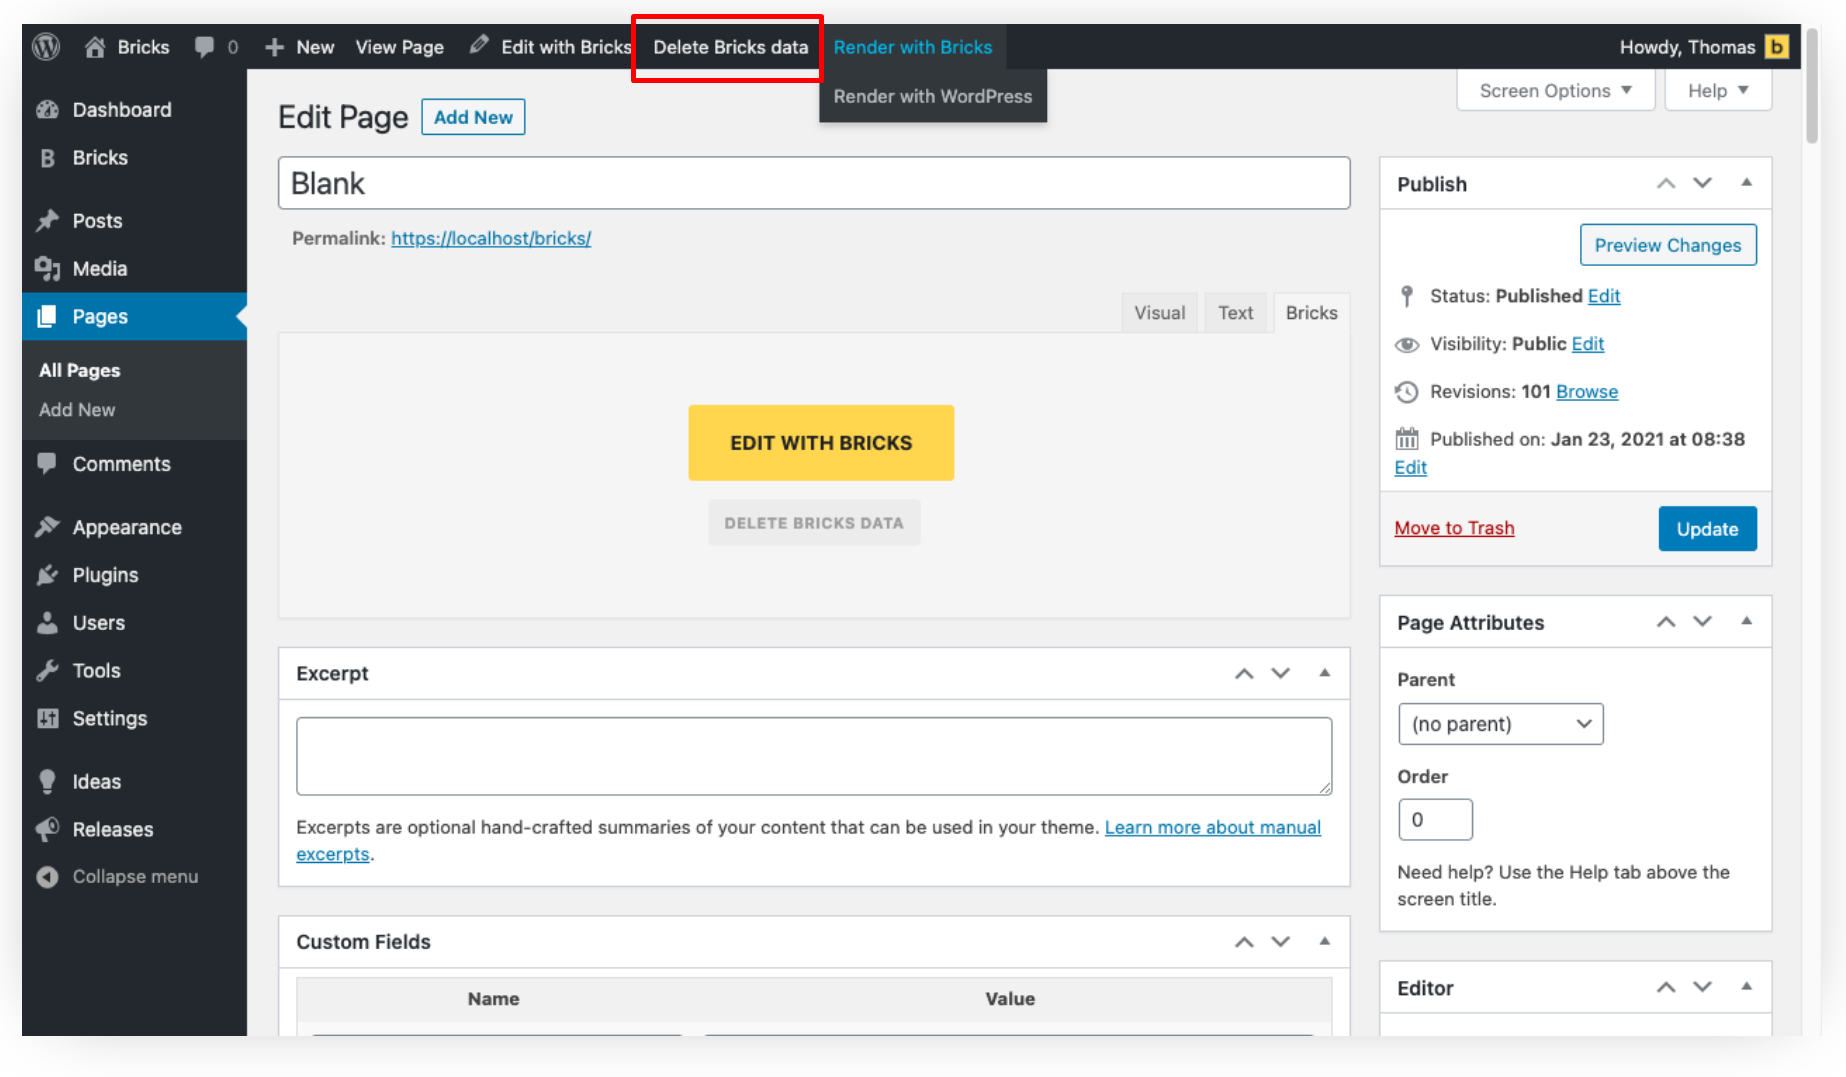The width and height of the screenshot is (1846, 1077).
Task: Move the Custom Fields box up
Action: [1244, 942]
